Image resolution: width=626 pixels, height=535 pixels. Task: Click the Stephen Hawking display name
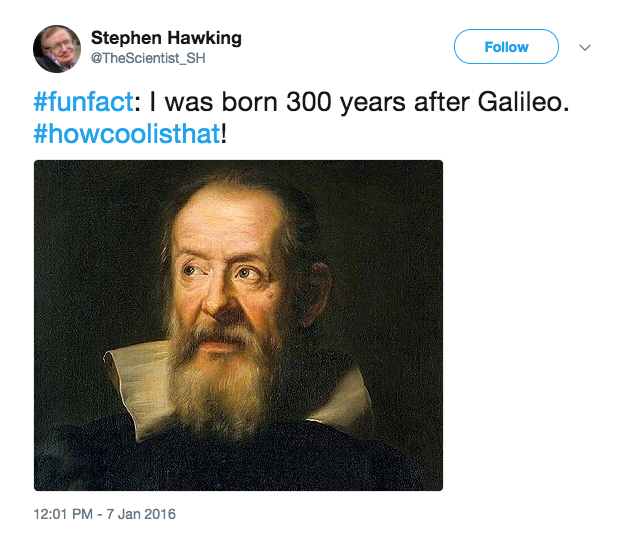coord(166,38)
